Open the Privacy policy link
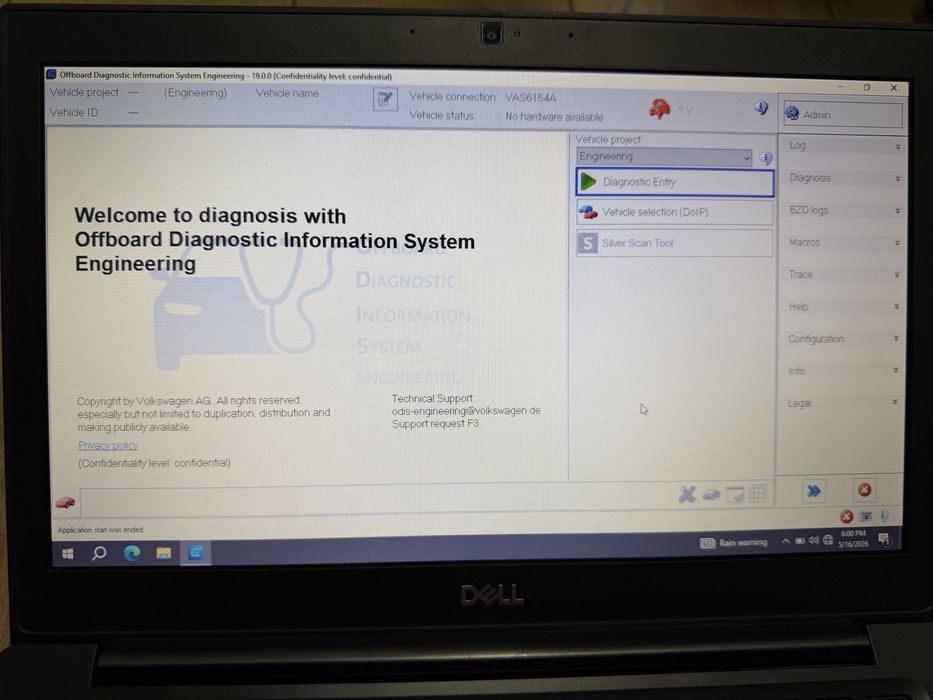Viewport: 933px width, 700px height. pos(108,445)
